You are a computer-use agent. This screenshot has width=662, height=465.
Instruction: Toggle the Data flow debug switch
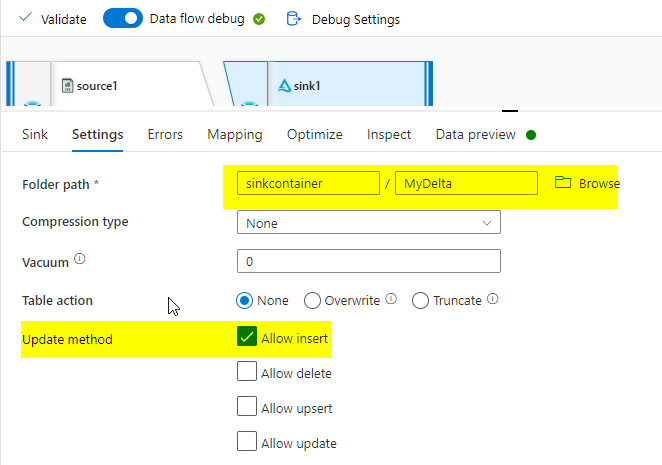pos(123,19)
